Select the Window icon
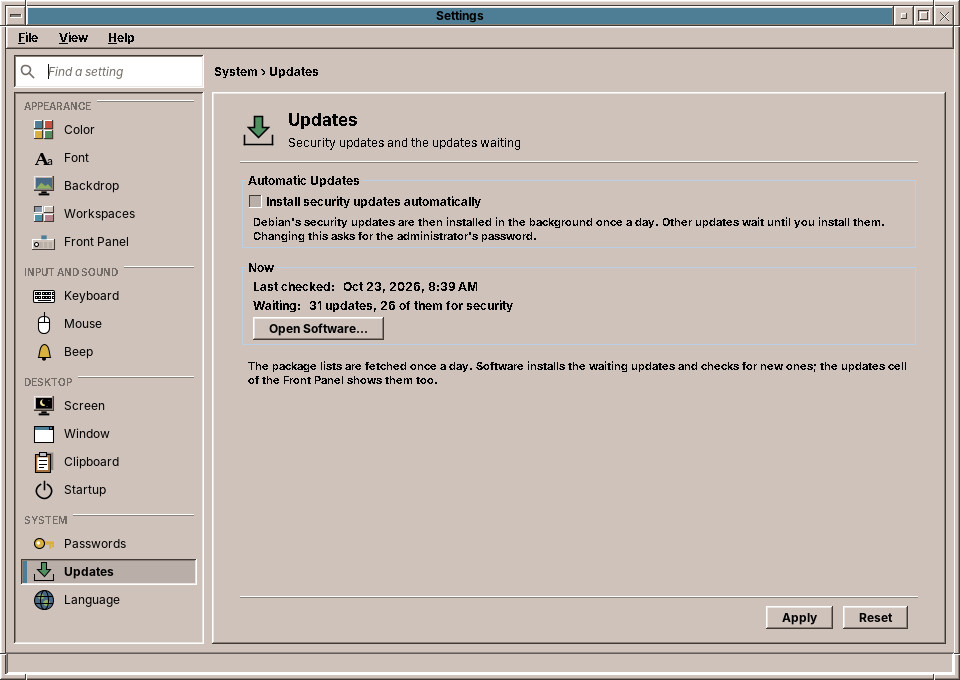The width and height of the screenshot is (960, 680). (x=43, y=434)
